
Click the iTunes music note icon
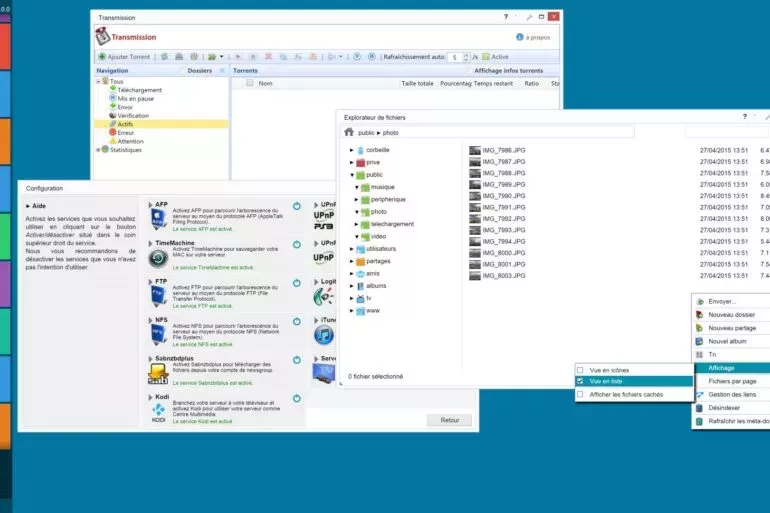pos(324,335)
